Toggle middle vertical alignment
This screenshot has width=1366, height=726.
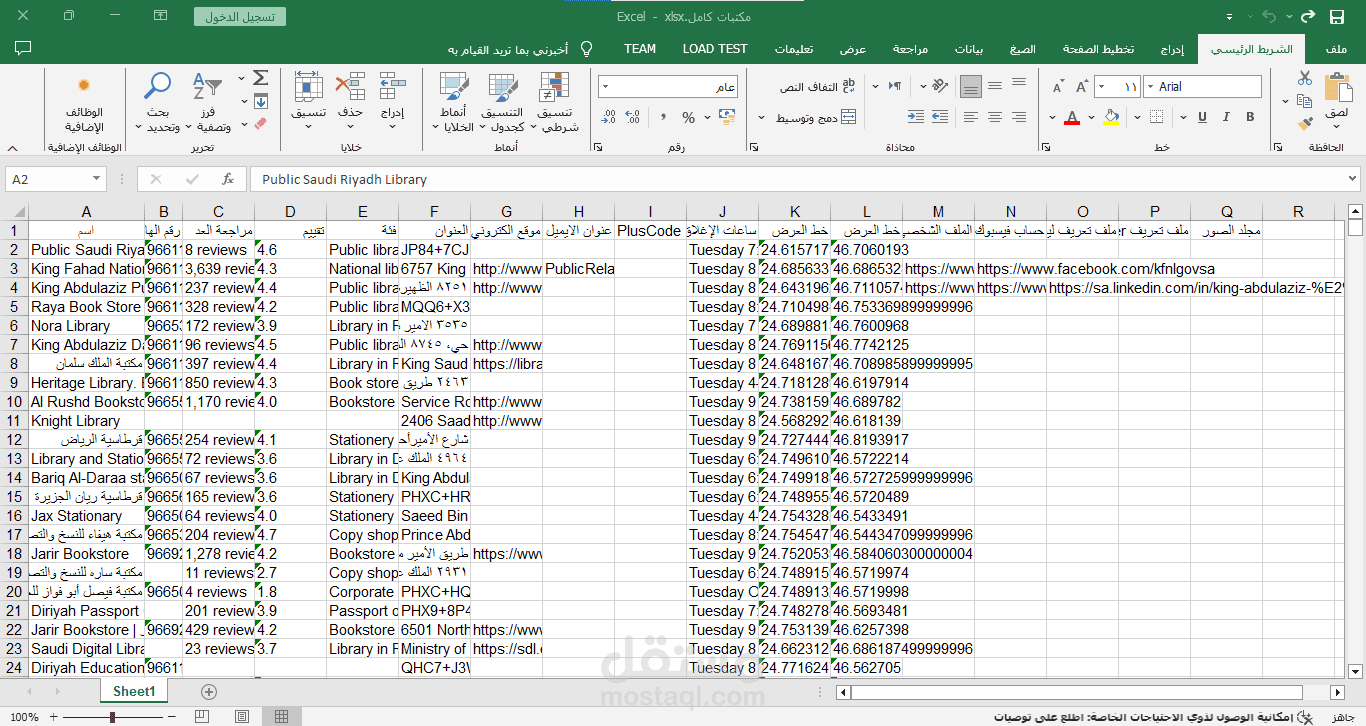995,87
